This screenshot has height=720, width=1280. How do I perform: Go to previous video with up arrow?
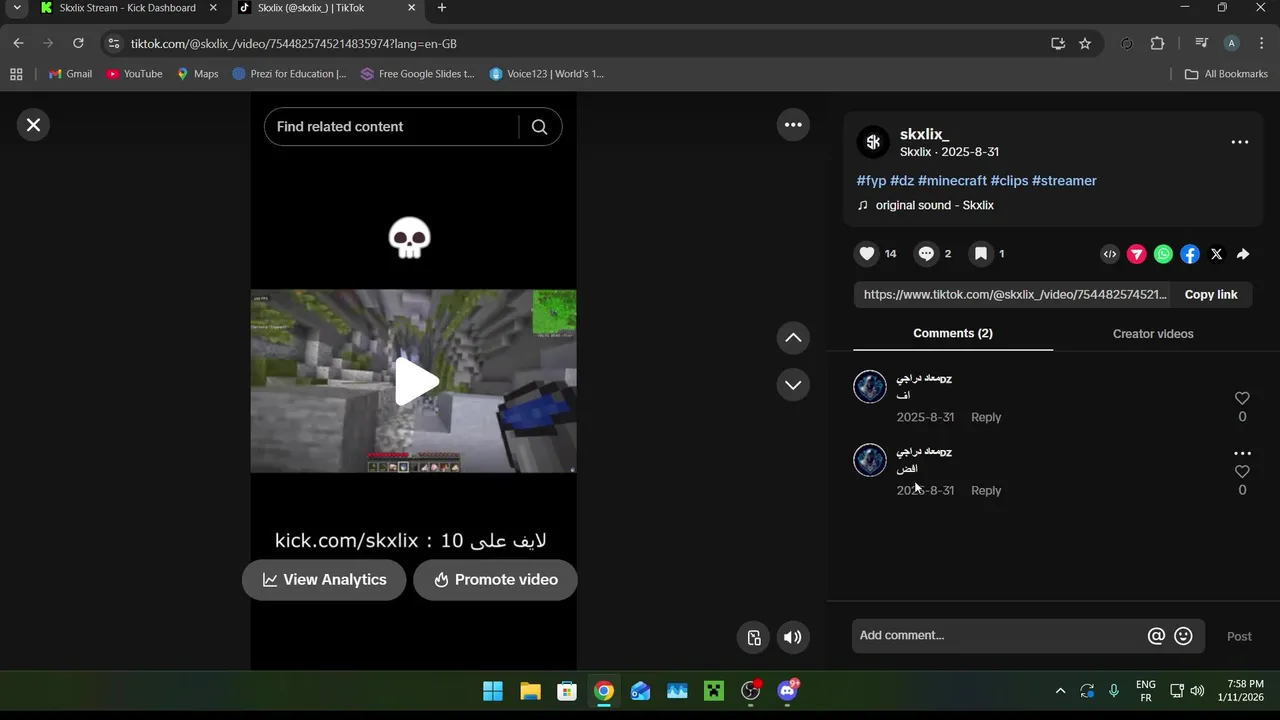(793, 338)
